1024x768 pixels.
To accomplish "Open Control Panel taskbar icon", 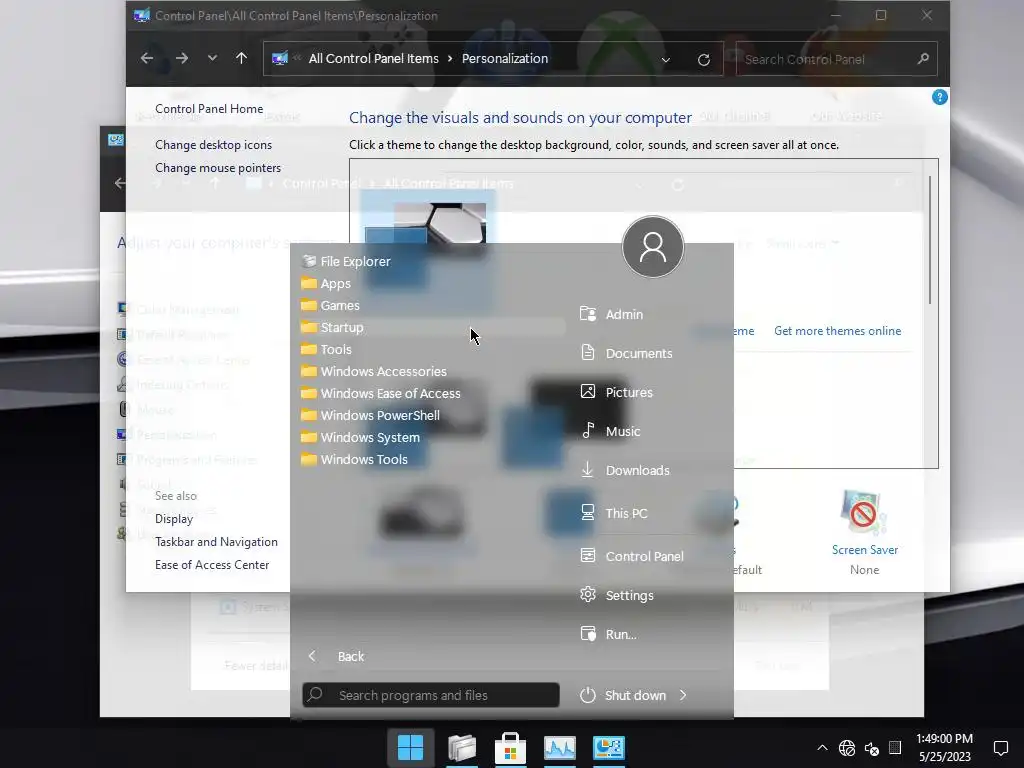I will (x=609, y=748).
